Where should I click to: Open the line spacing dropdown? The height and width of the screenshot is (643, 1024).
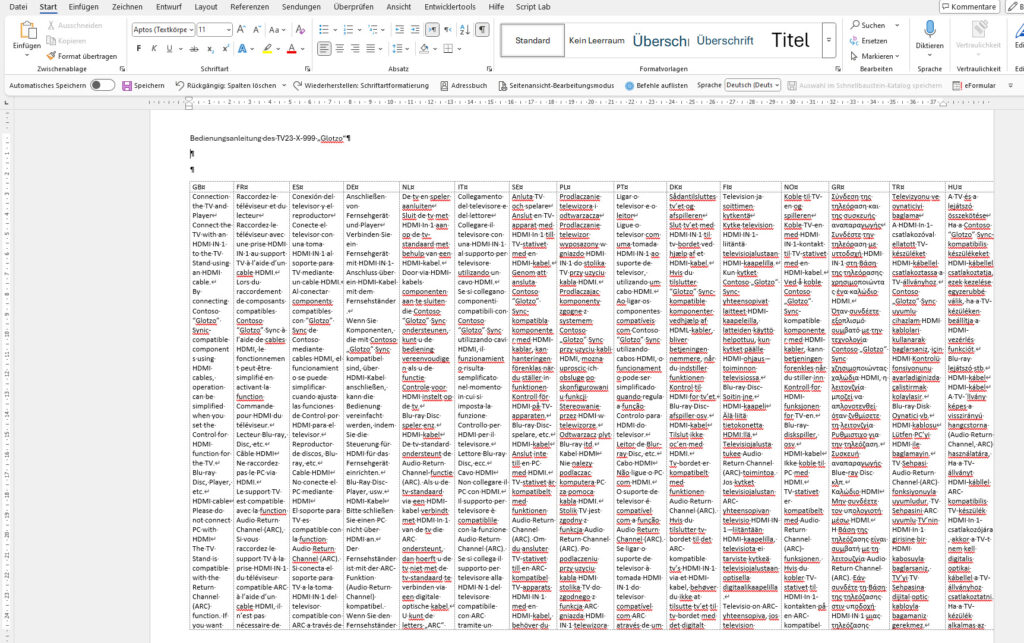(x=399, y=48)
